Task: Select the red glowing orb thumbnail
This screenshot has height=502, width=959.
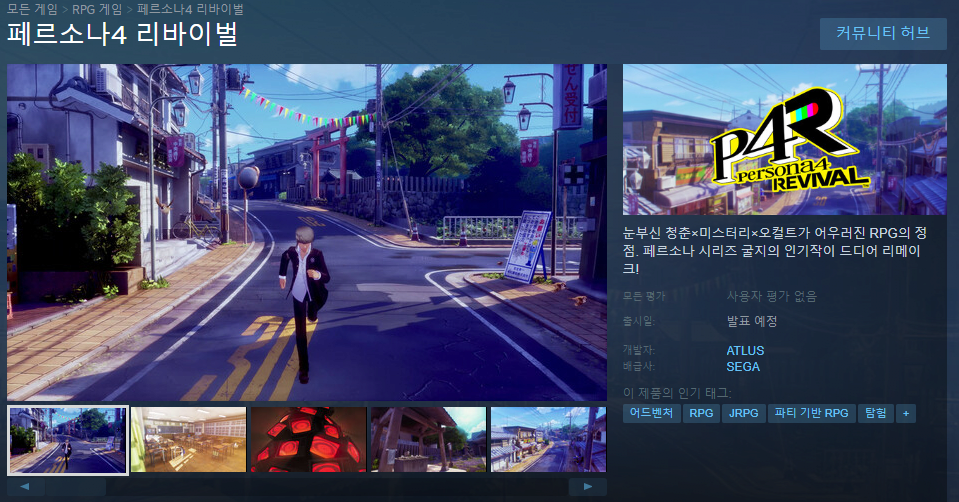Action: (309, 440)
